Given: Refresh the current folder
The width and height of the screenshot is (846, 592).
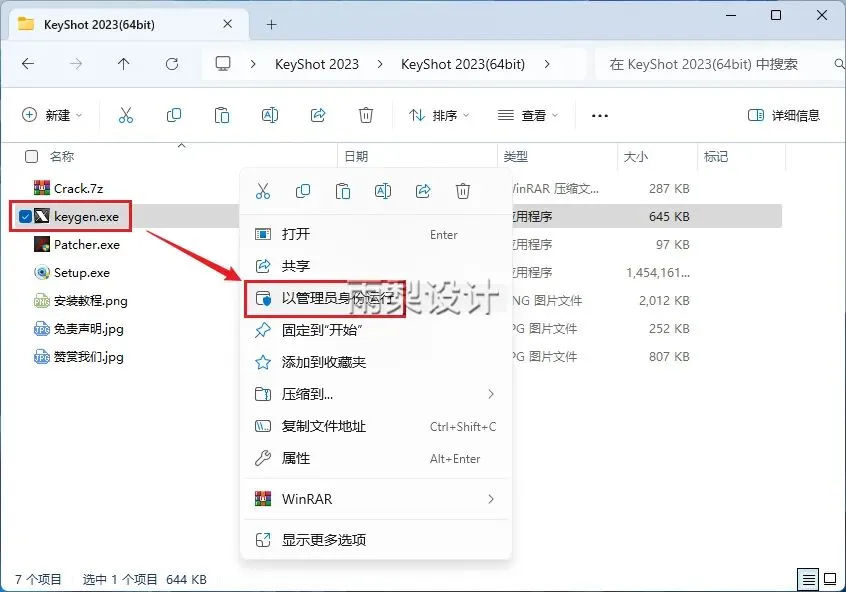Looking at the screenshot, I should [172, 64].
